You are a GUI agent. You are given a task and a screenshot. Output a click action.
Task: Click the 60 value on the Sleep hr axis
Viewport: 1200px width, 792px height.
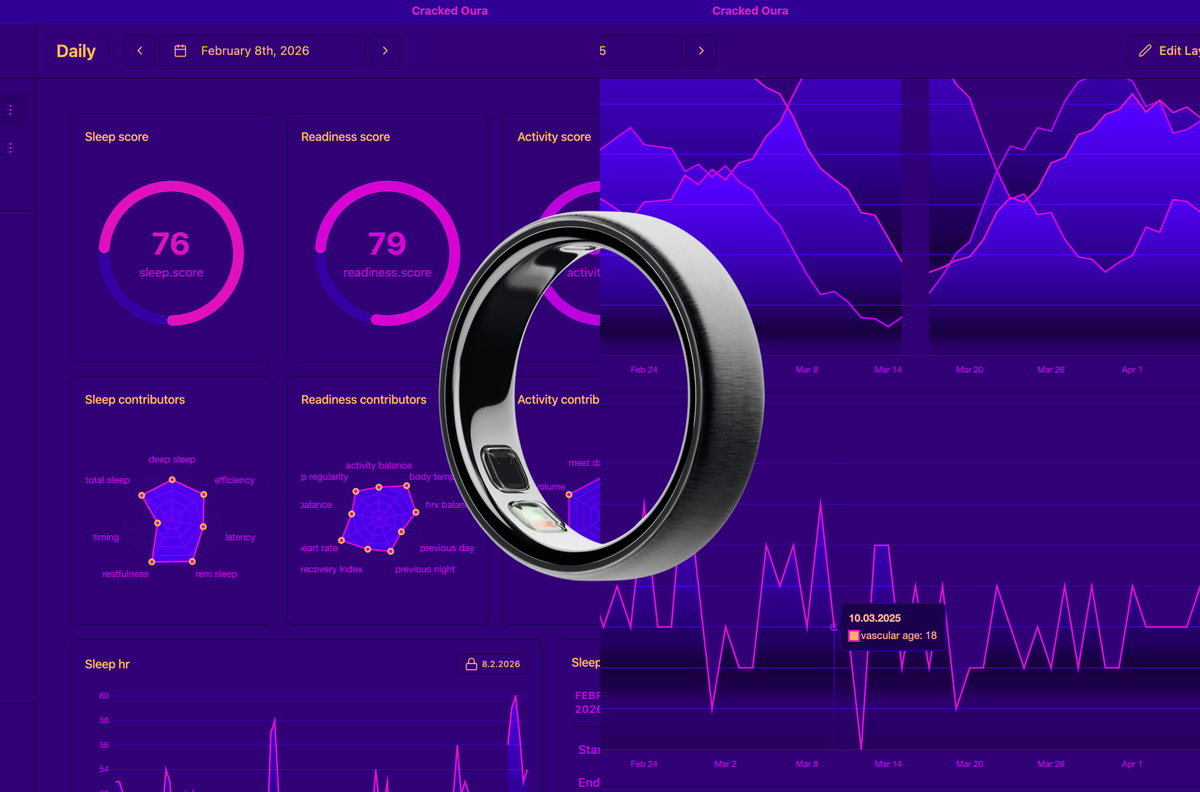click(x=104, y=694)
